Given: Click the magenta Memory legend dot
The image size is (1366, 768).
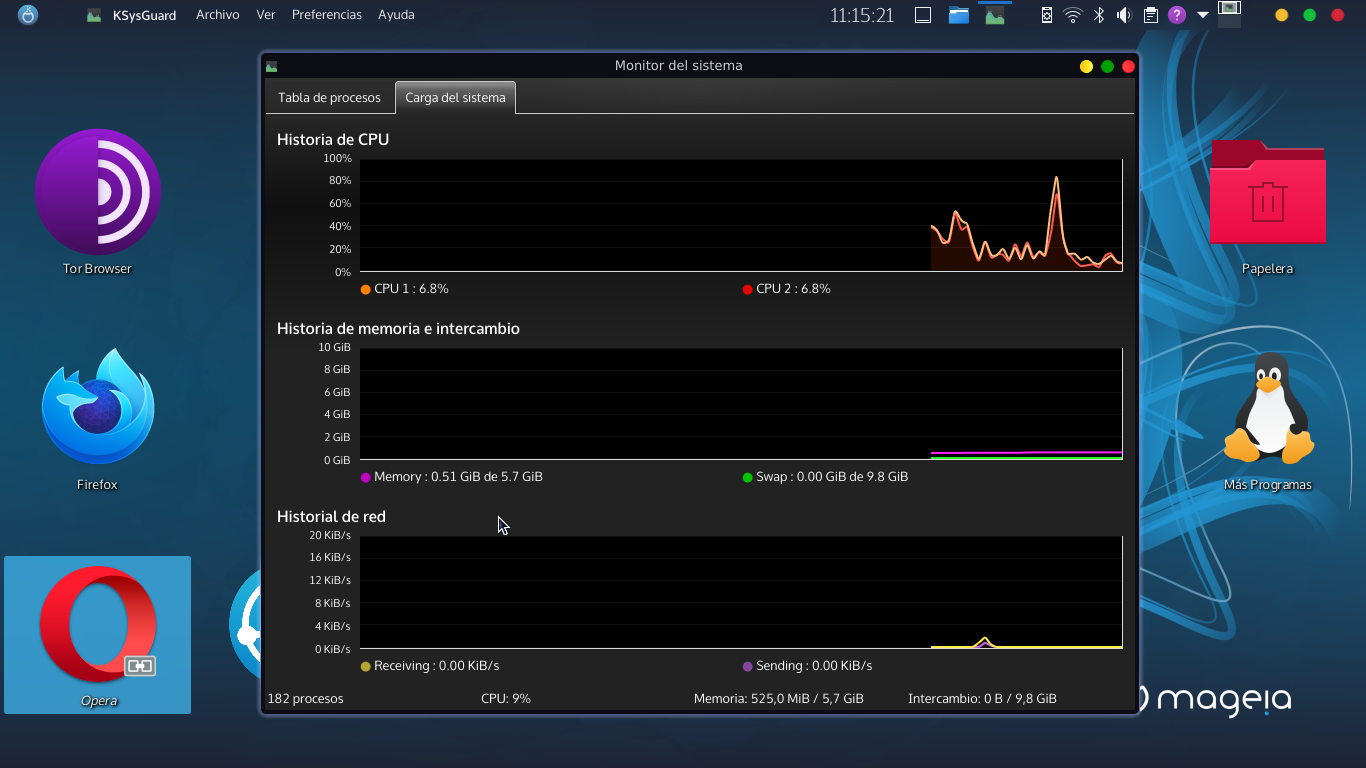Looking at the screenshot, I should click(x=366, y=478).
